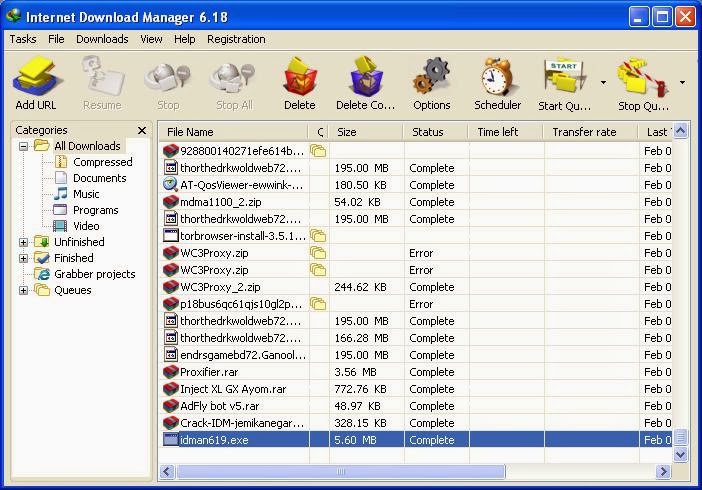This screenshot has width=702, height=490.
Task: Click the Last Try column header
Action: [x=656, y=132]
